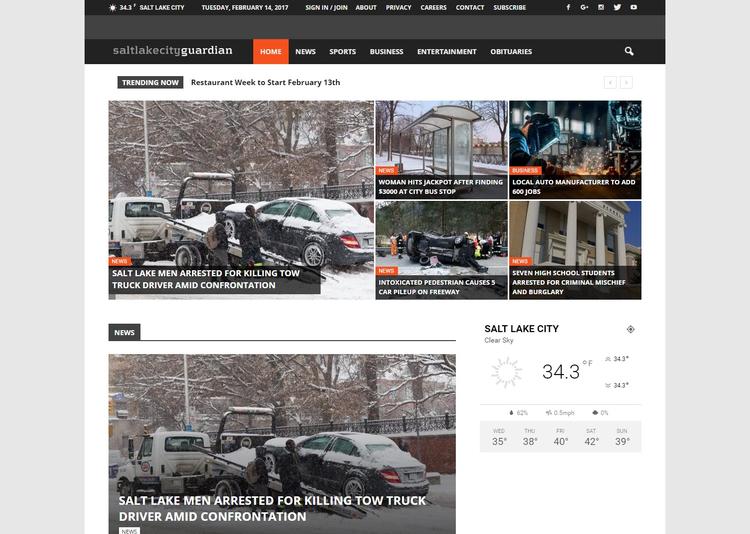Open the Restaurant Week trending headline
The width and height of the screenshot is (750, 534).
265,82
